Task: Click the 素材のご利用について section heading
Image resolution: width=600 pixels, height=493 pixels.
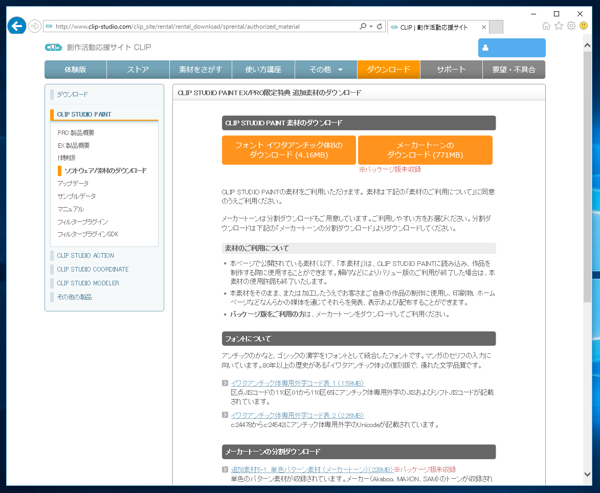Action: [359, 248]
